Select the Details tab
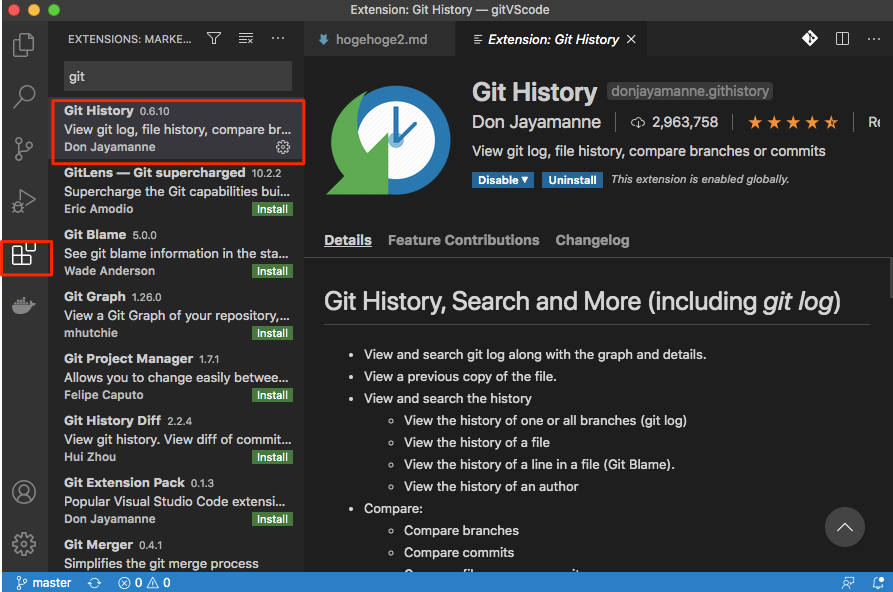The width and height of the screenshot is (893, 592). coord(348,240)
